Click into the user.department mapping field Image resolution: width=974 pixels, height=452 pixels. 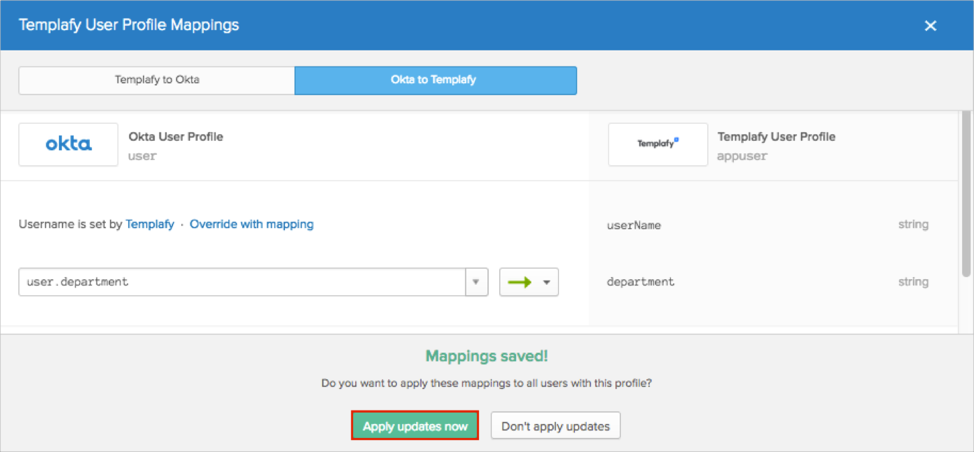(x=240, y=282)
